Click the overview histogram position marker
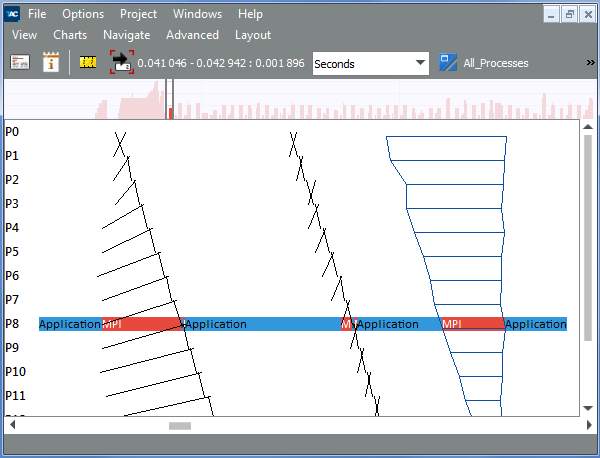Image resolution: width=600 pixels, height=458 pixels. pyautogui.click(x=170, y=99)
